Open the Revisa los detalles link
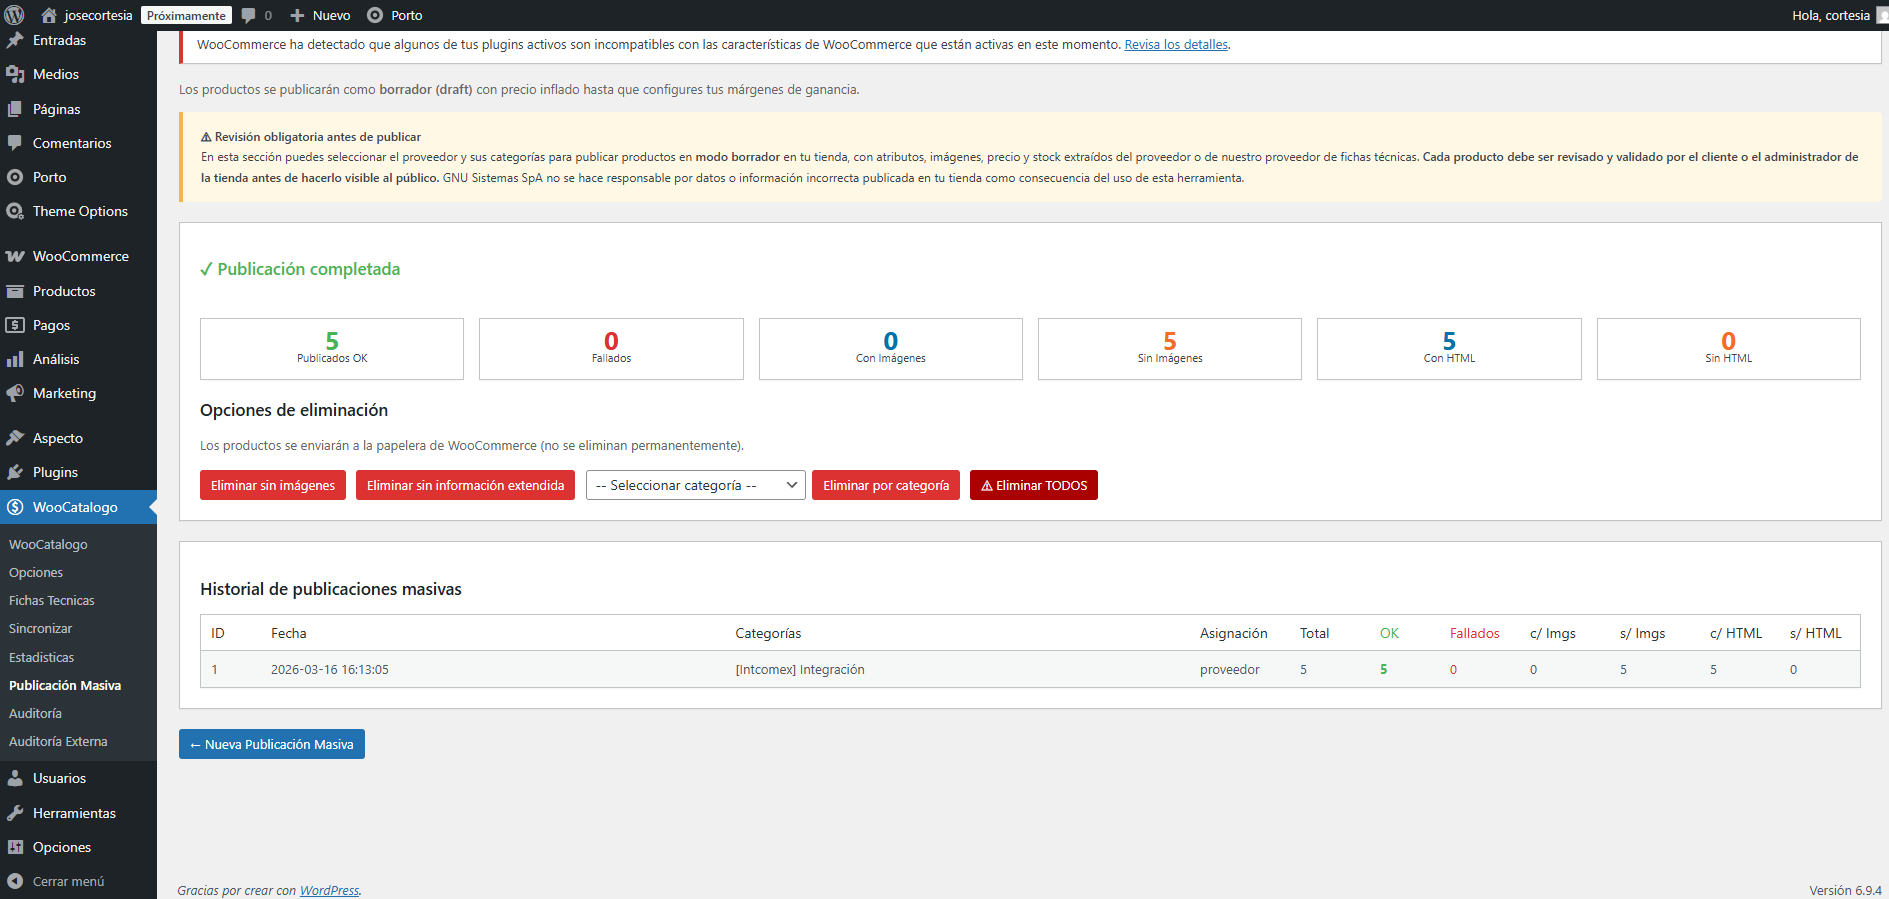Viewport: 1889px width, 899px height. tap(1176, 44)
